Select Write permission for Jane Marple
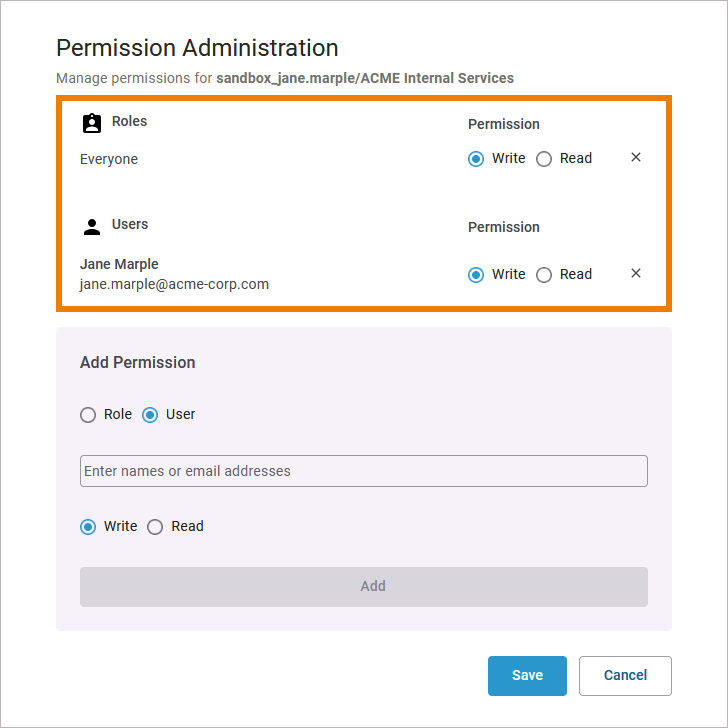This screenshot has width=728, height=728. (x=476, y=275)
